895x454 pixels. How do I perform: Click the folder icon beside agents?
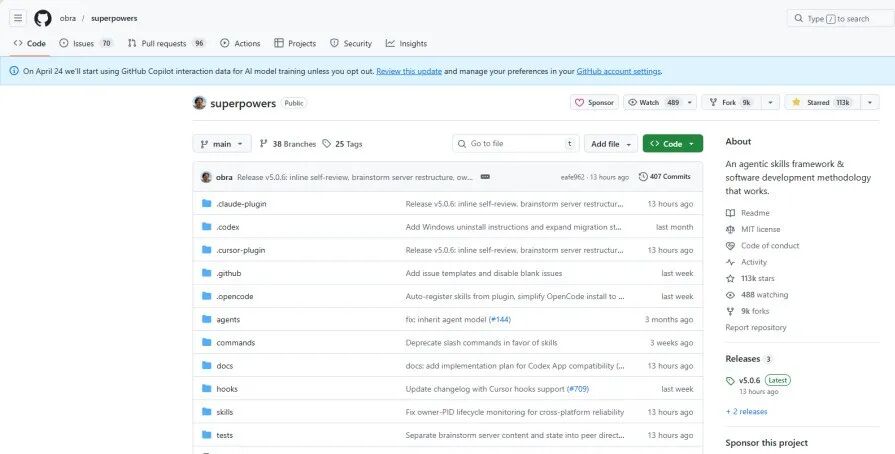[207, 319]
